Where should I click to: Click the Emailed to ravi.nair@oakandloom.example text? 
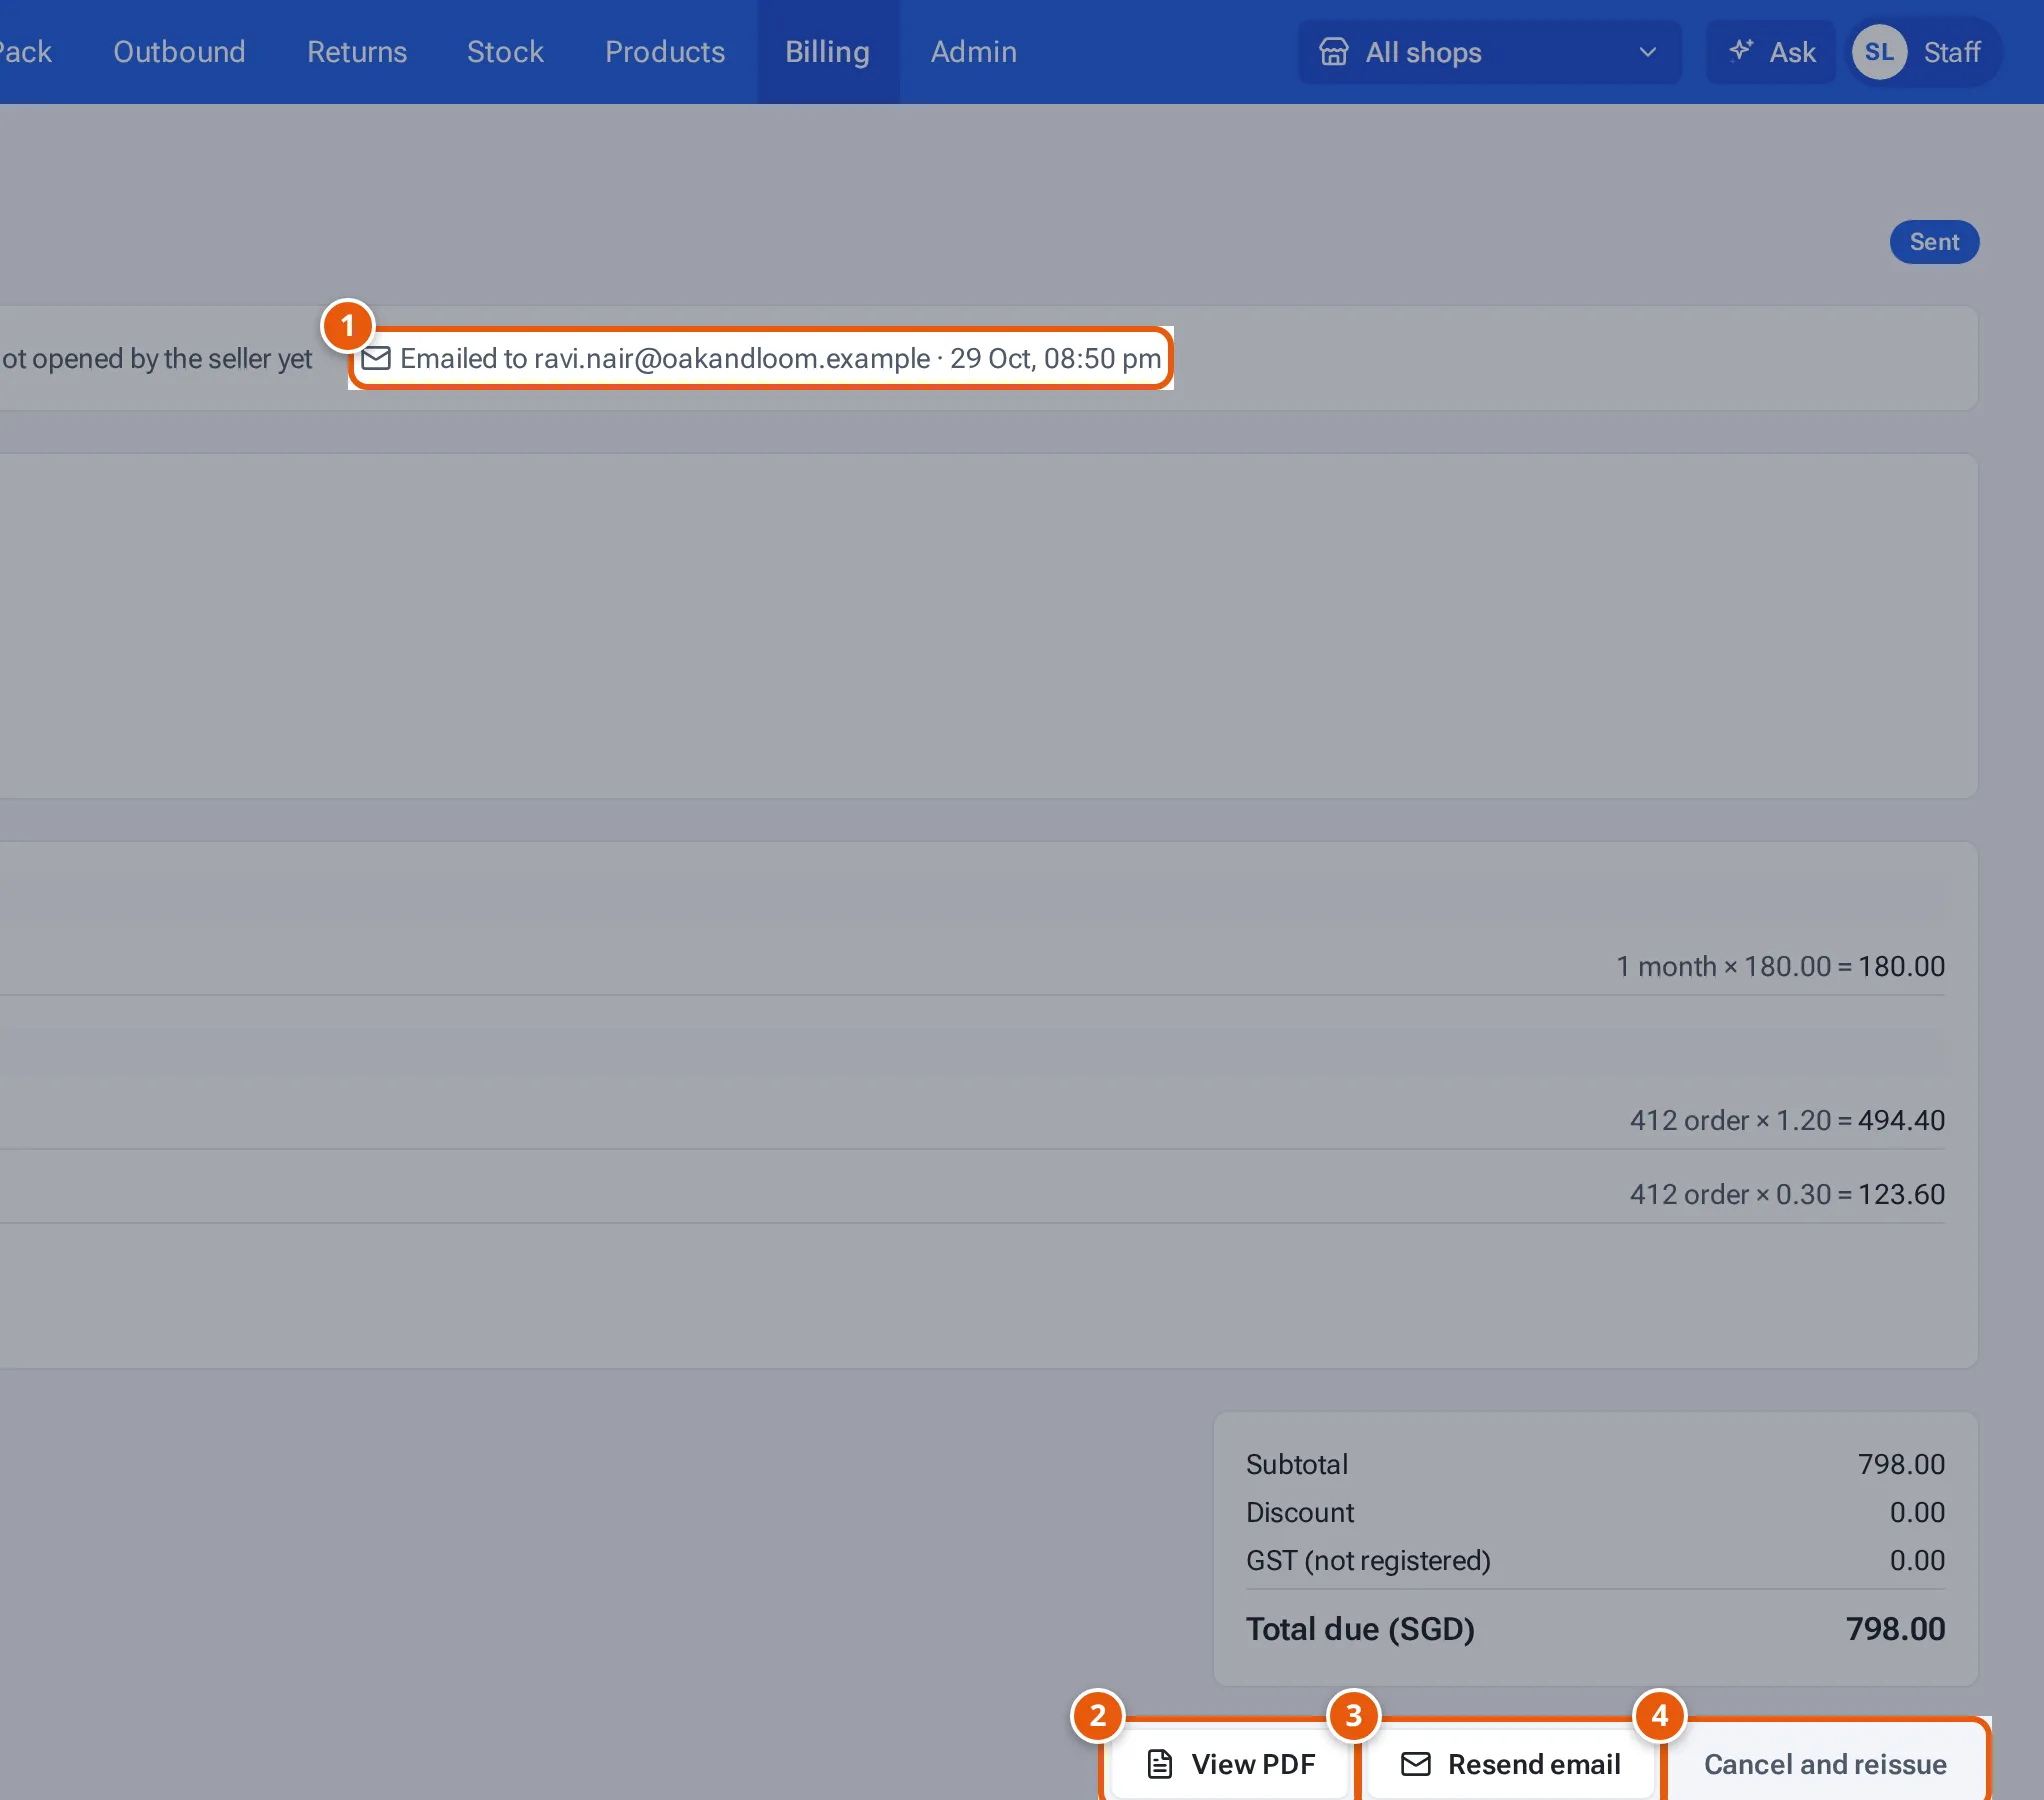665,358
